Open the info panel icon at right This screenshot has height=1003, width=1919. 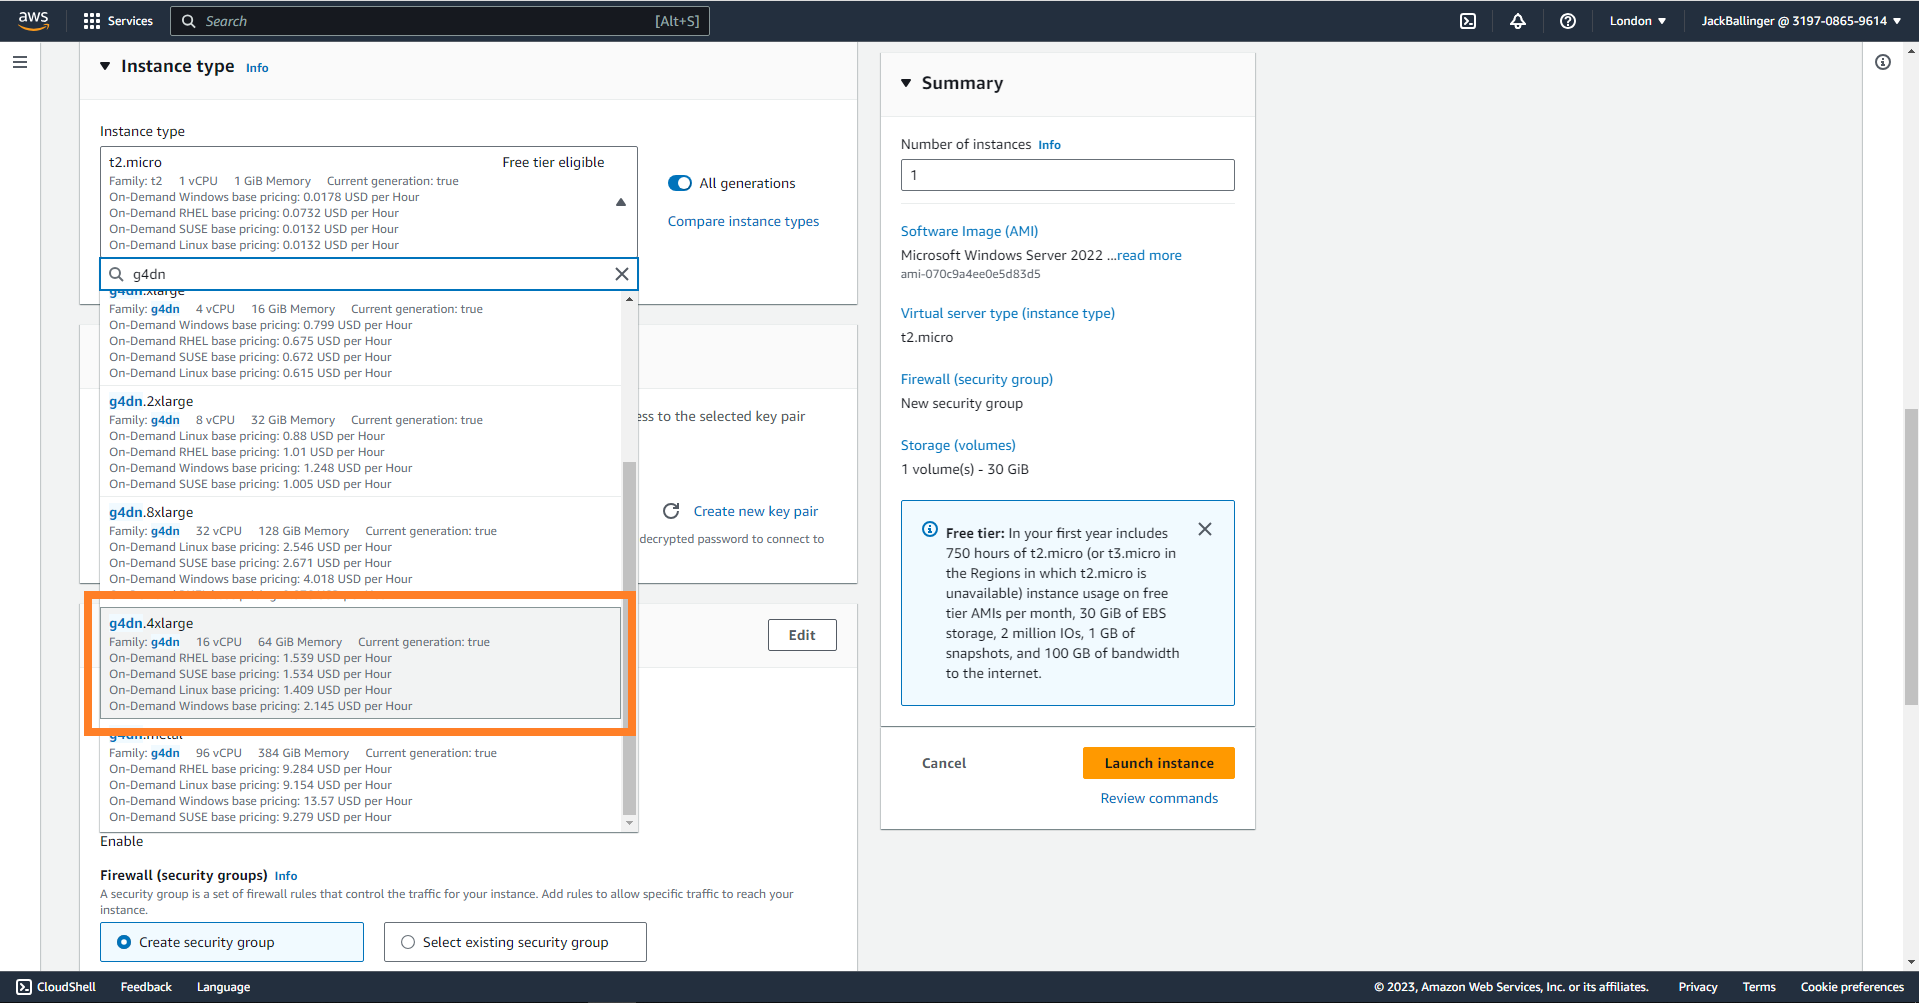[1882, 62]
